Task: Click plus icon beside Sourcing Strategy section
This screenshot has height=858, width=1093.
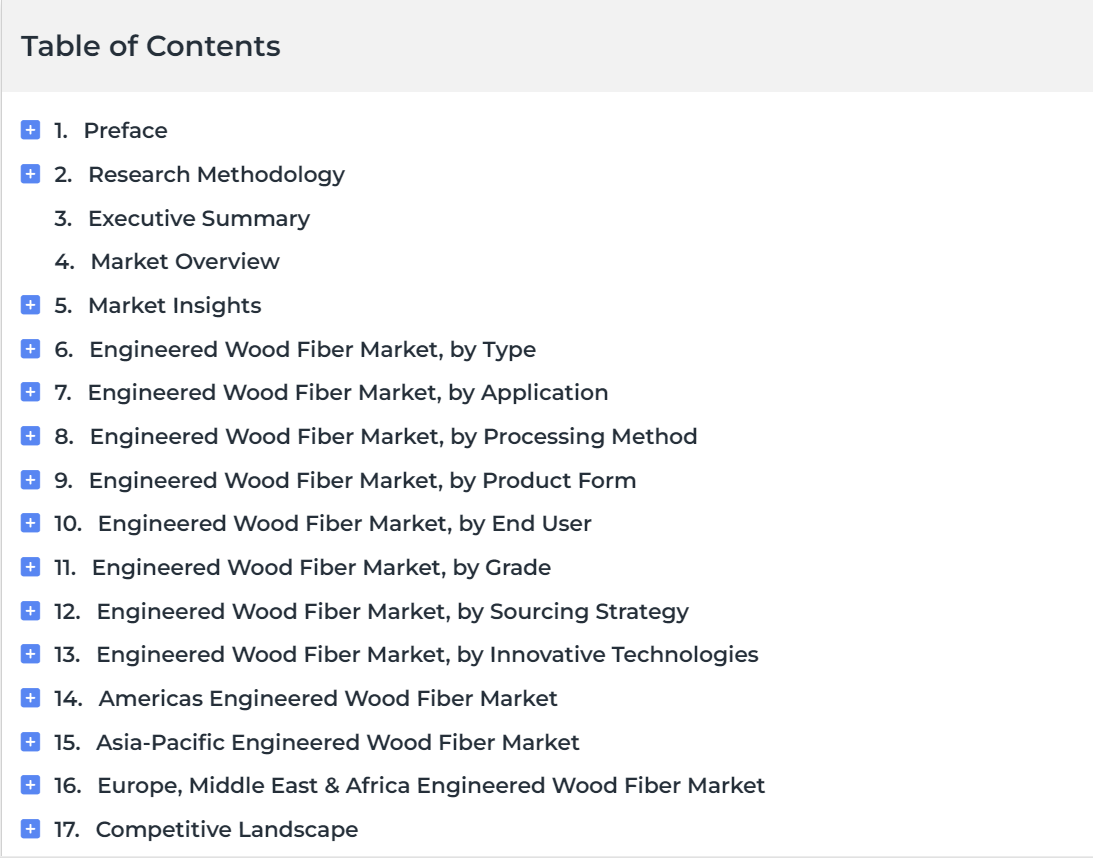Action: (30, 611)
